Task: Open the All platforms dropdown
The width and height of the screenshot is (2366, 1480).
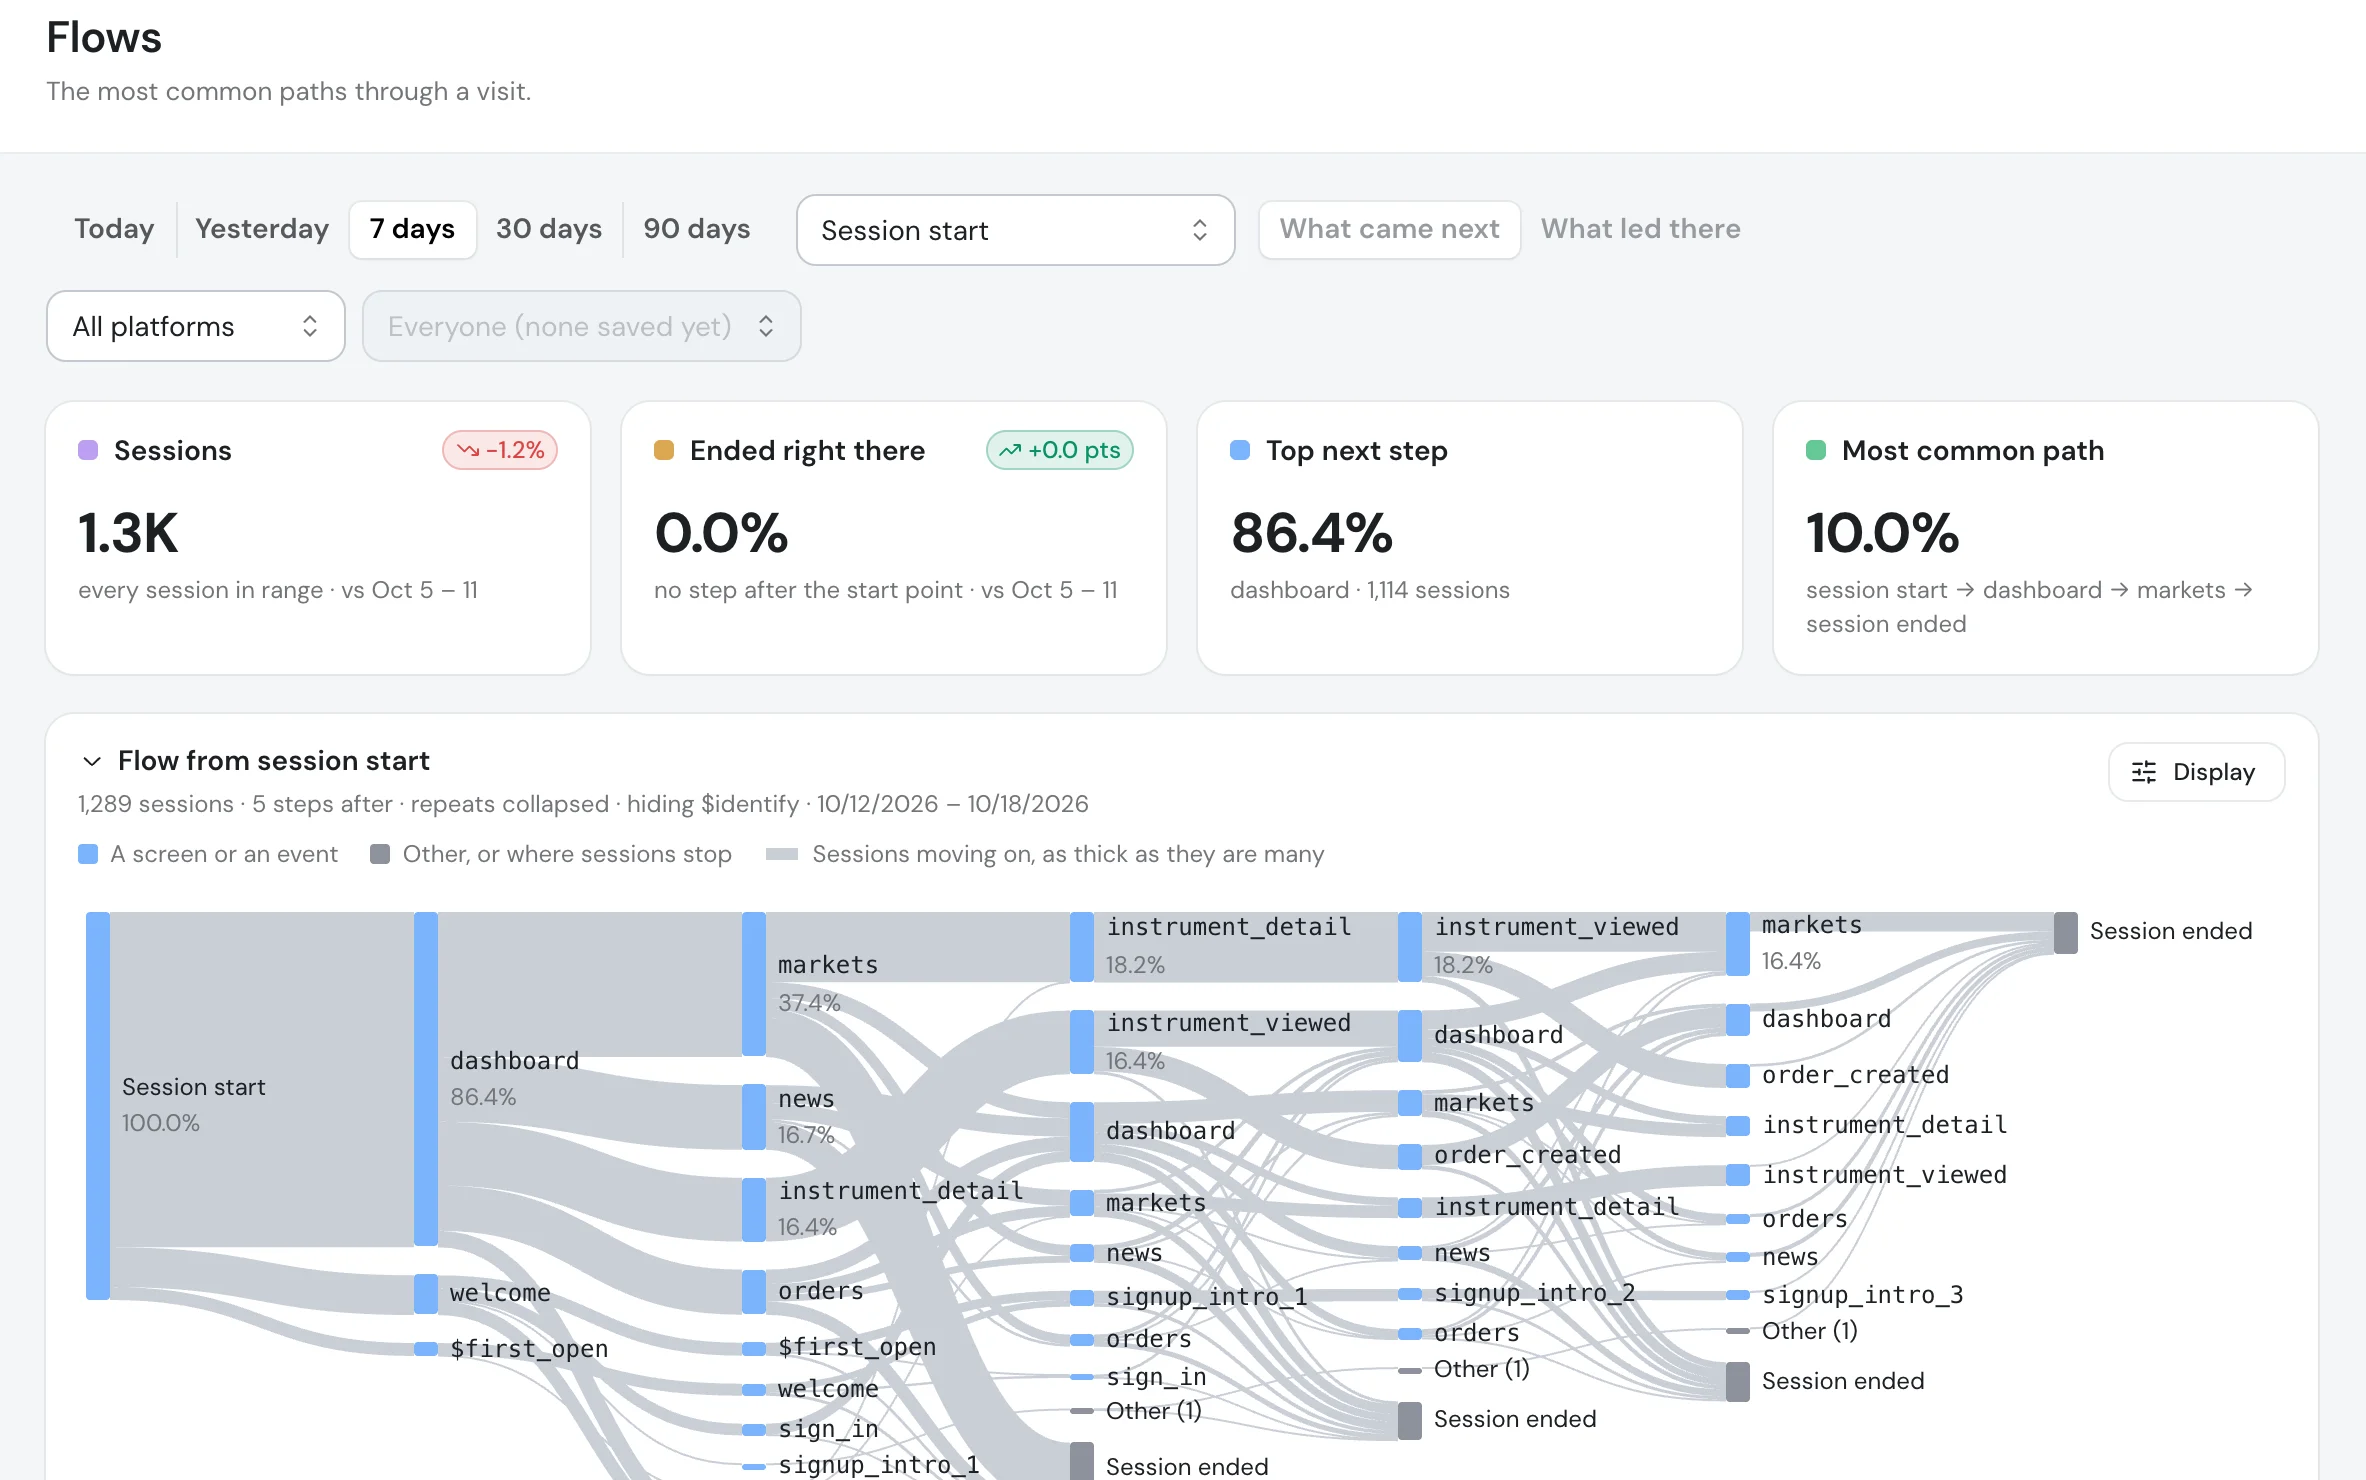Action: coord(196,326)
